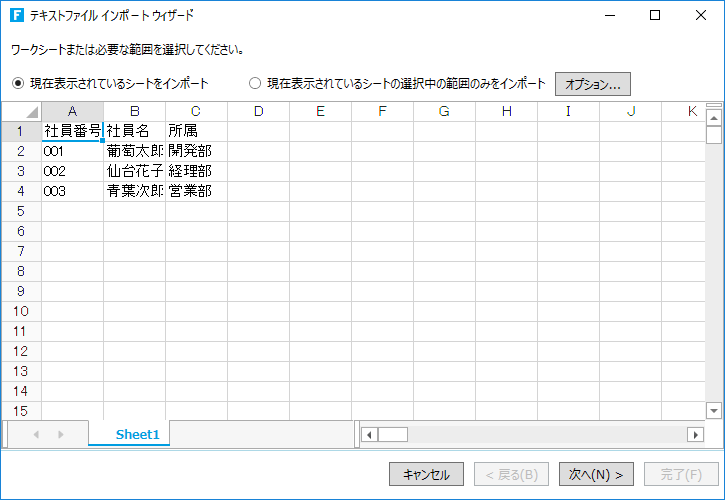Click the キャンセル button
Screen dimensions: 725x500
(x=426, y=474)
